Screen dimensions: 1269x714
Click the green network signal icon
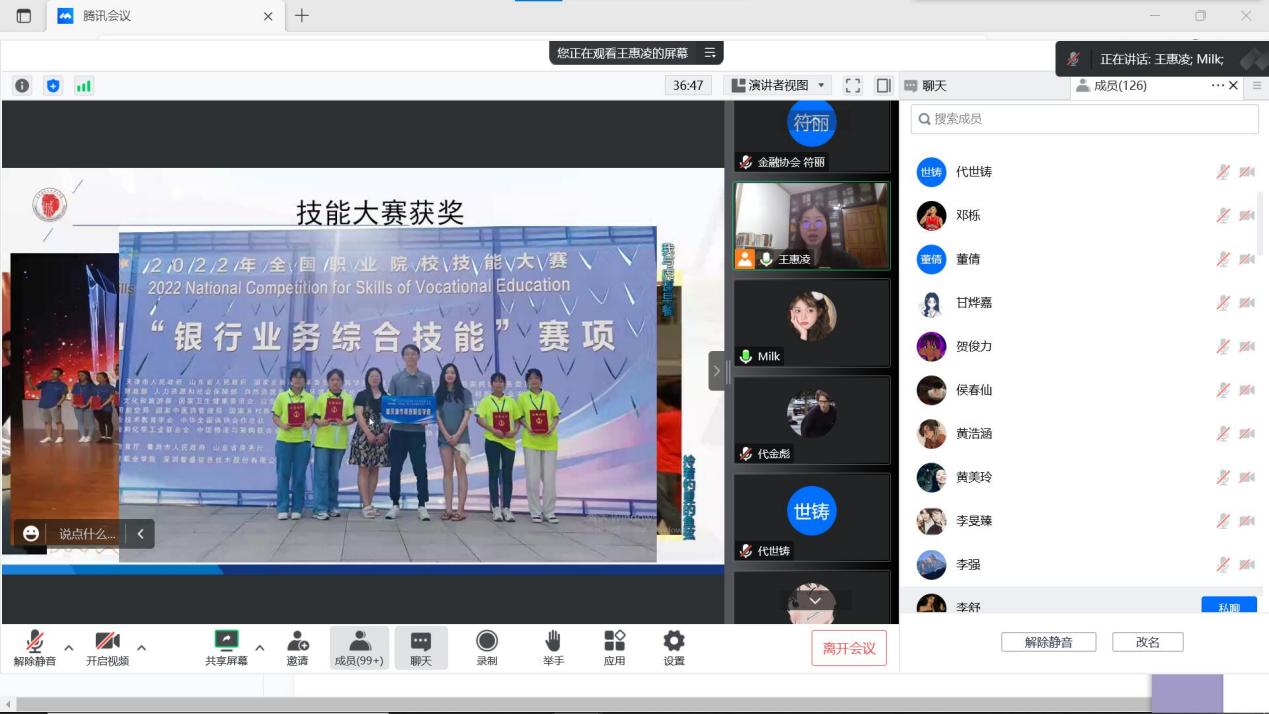click(x=84, y=86)
